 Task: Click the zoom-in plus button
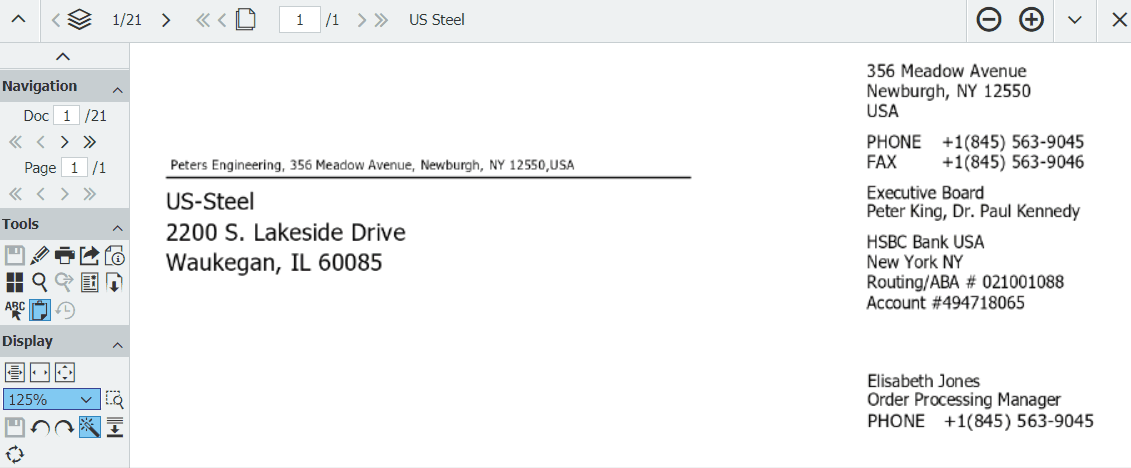1031,20
